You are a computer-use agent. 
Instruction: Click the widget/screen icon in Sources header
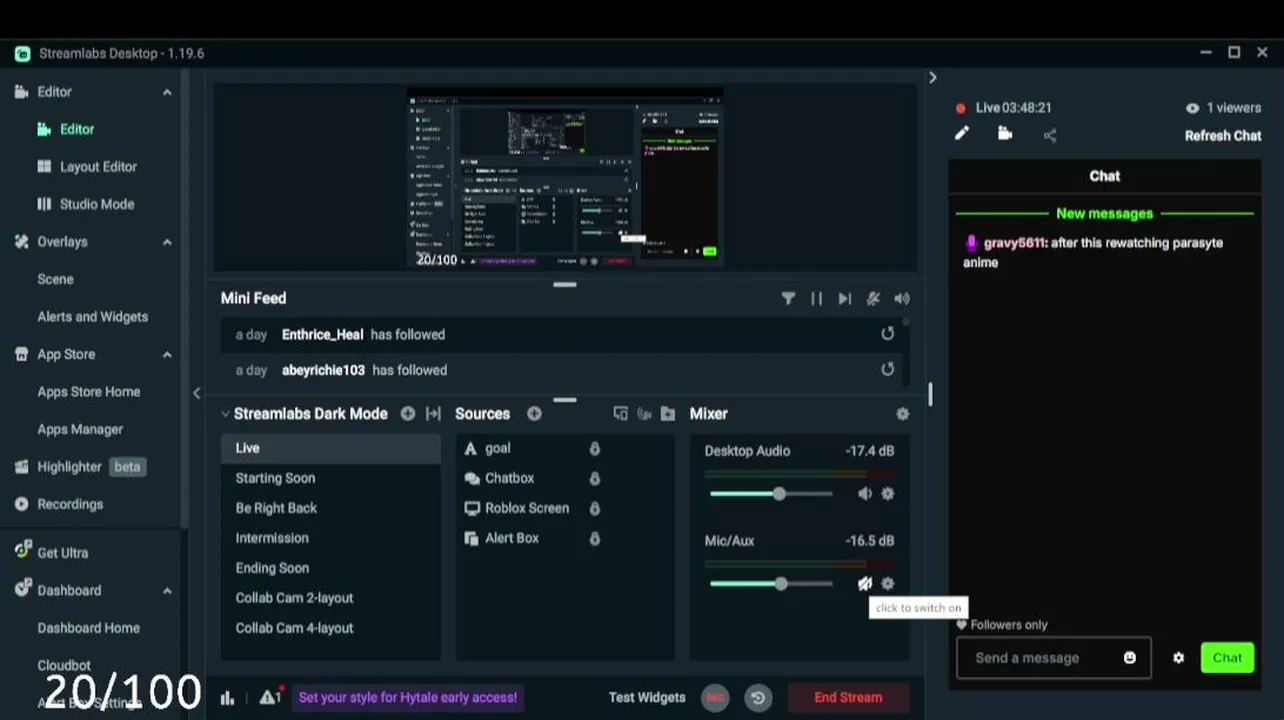click(620, 413)
